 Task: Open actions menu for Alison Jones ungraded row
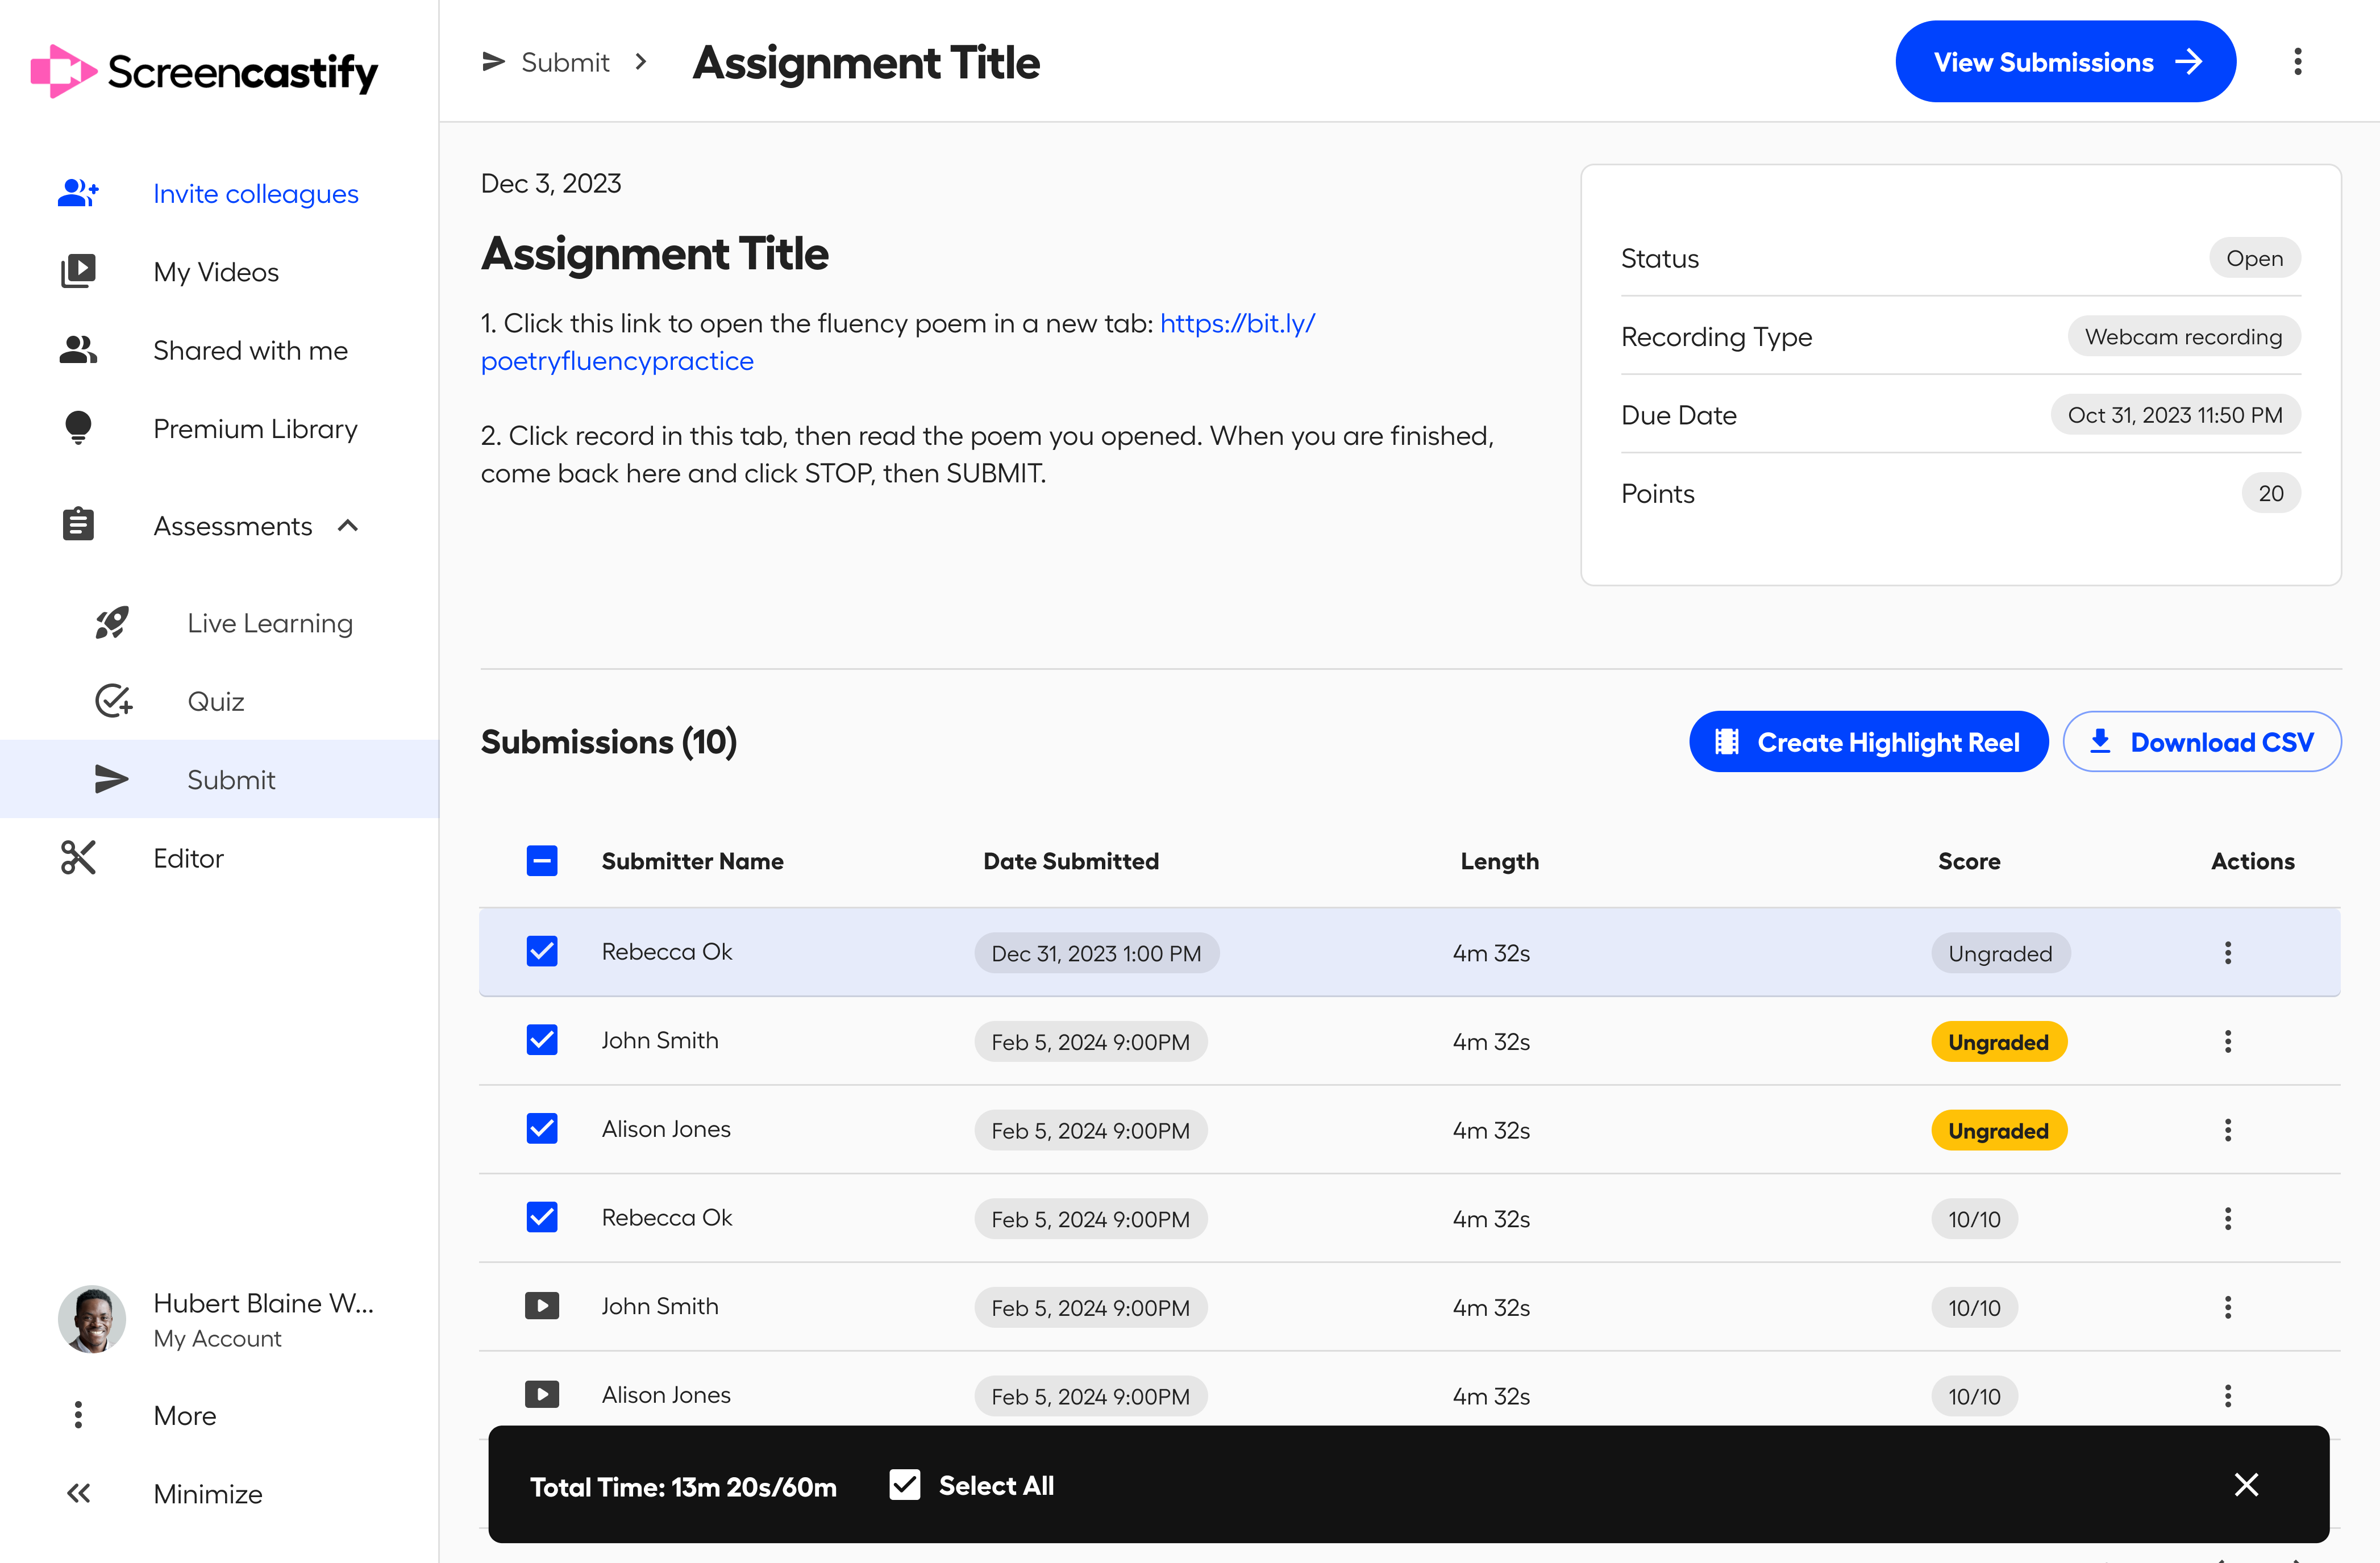[x=2227, y=1130]
